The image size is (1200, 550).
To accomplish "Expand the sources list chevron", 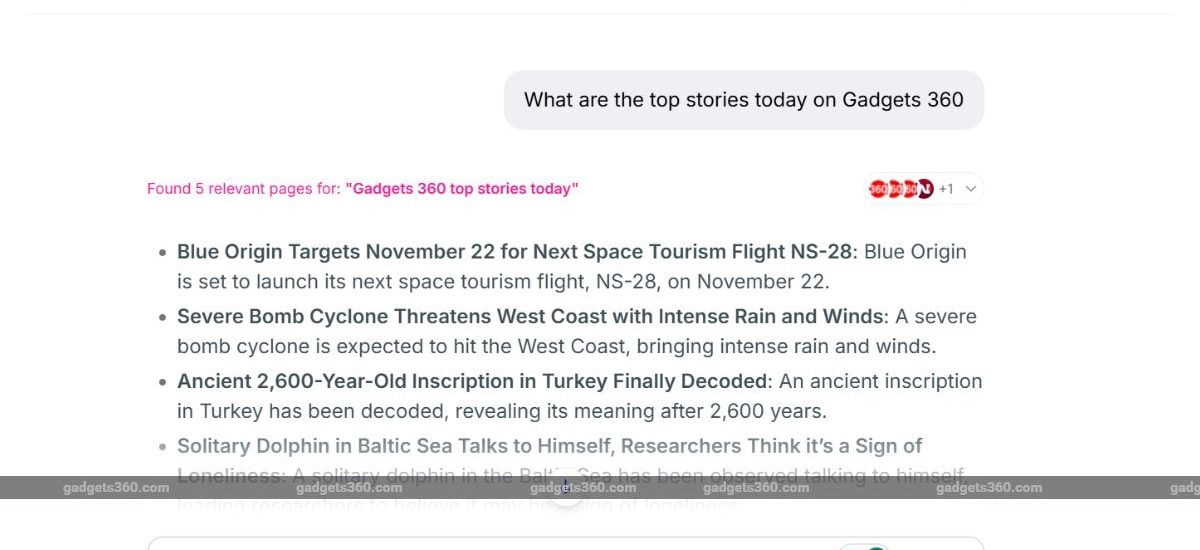I will (969, 189).
